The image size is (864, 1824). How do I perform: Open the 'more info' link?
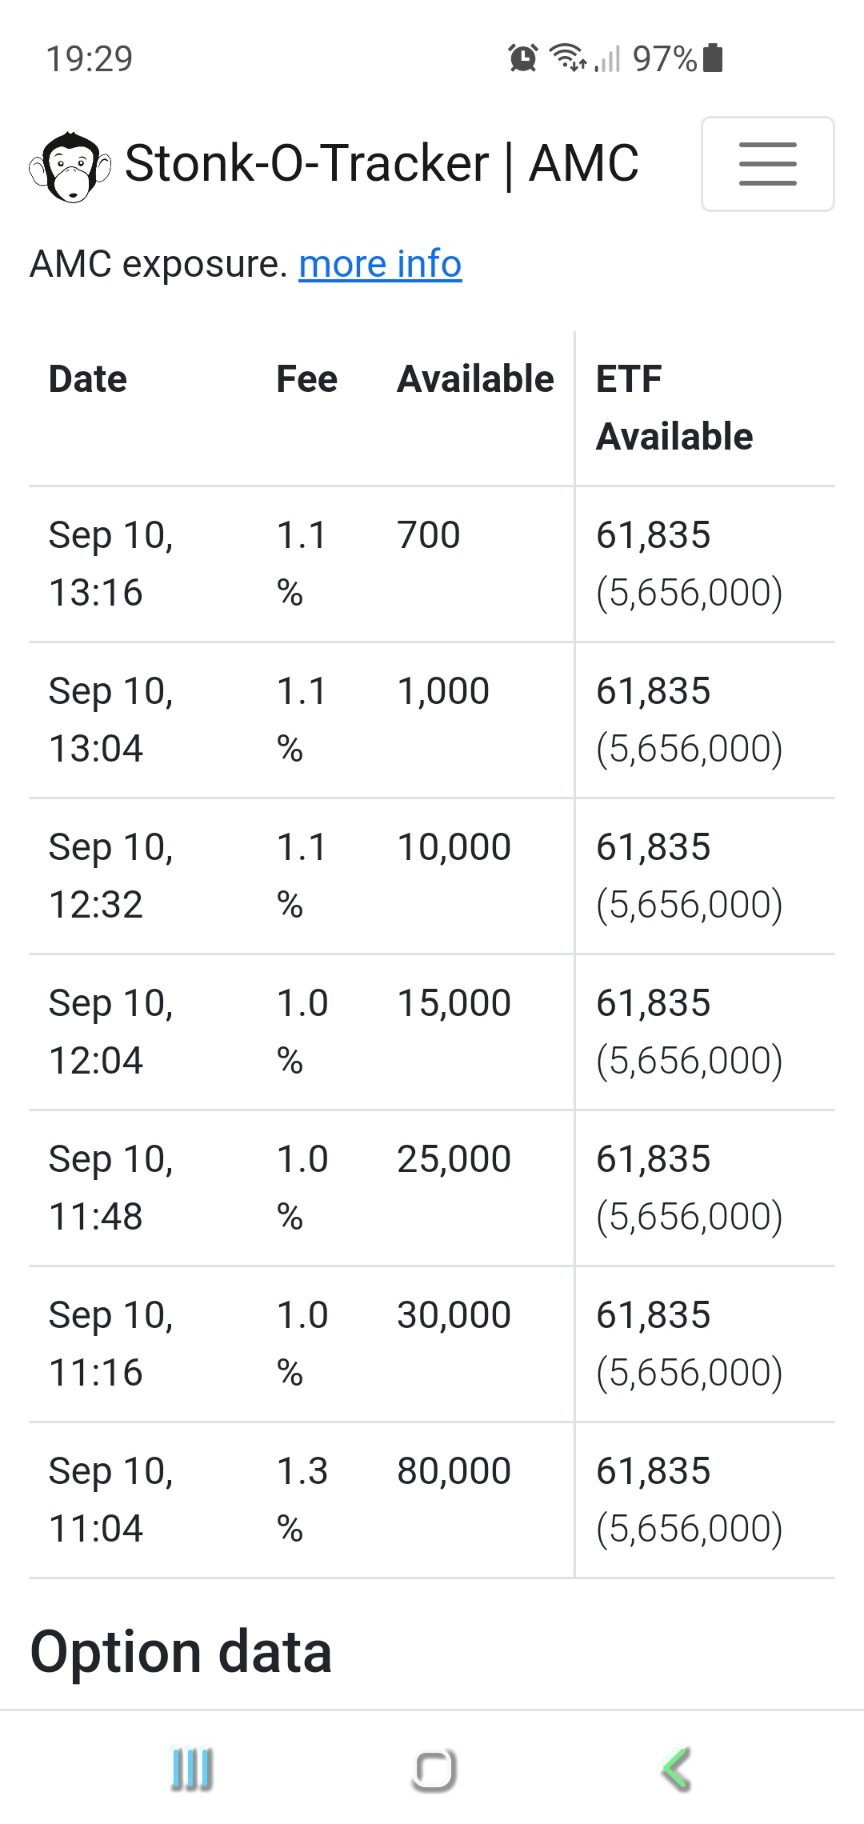pos(380,264)
